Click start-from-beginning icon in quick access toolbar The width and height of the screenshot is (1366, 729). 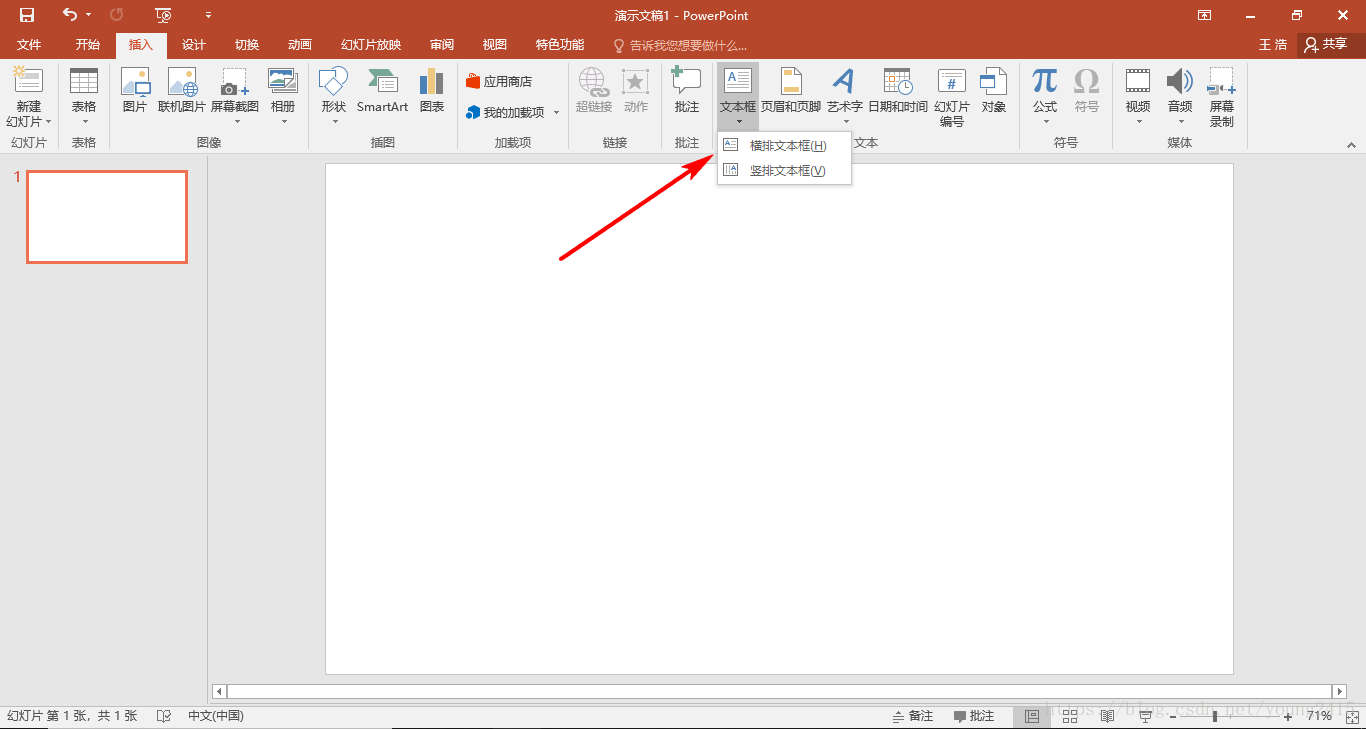point(164,15)
